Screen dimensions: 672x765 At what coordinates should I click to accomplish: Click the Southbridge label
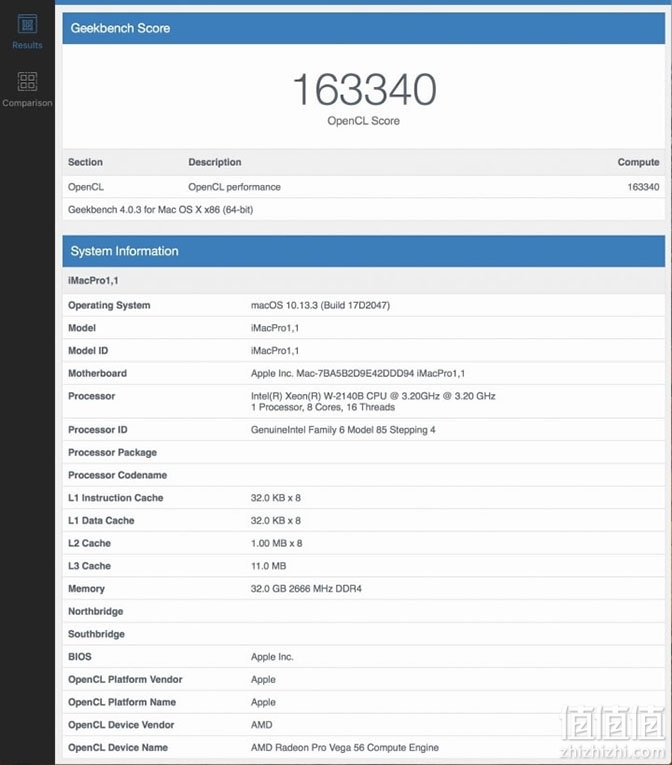pyautogui.click(x=97, y=634)
